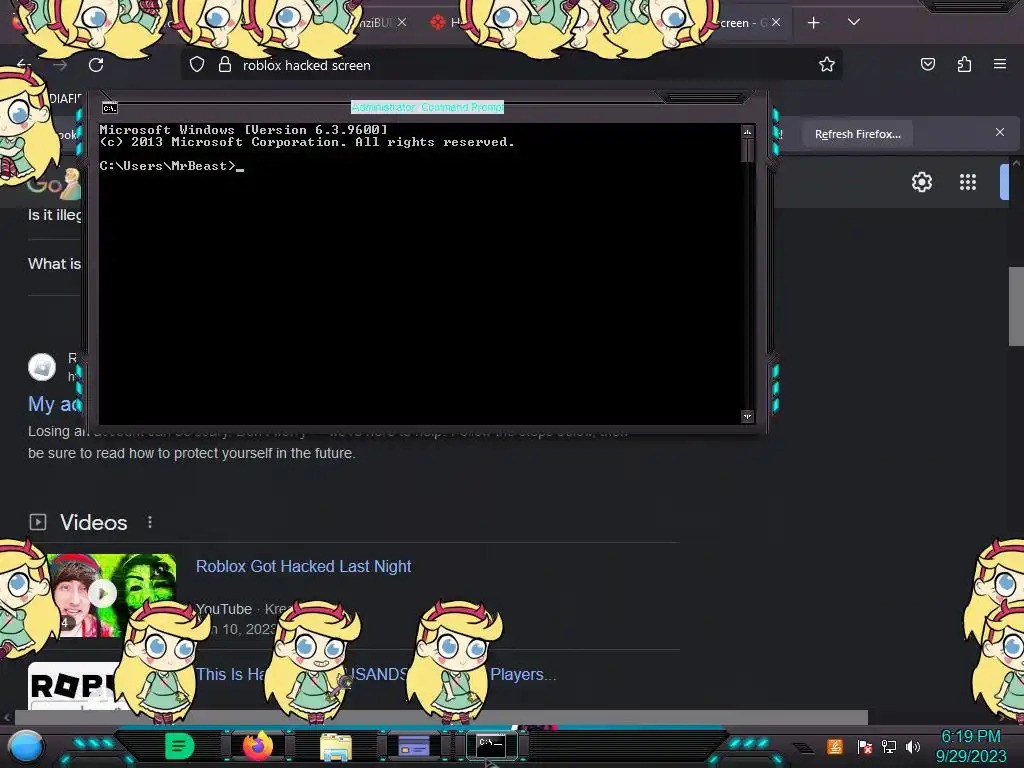Dismiss the Refresh Firefox notification bar
Screen dimensions: 1024x768
coord(1000,133)
